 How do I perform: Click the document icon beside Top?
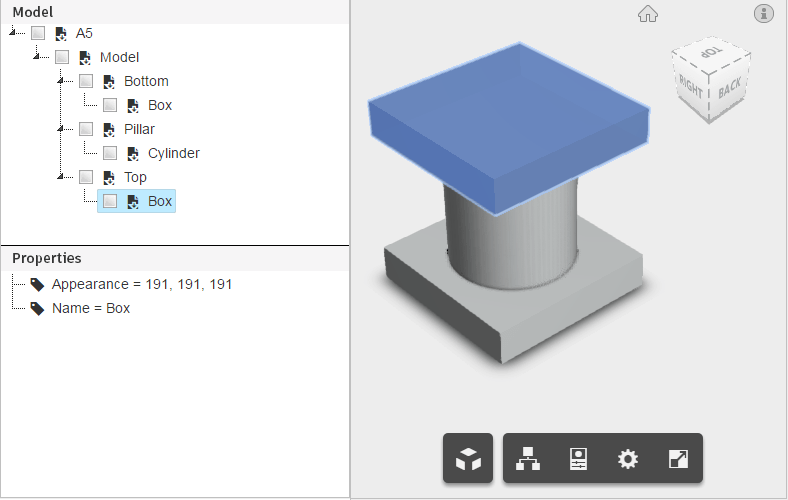(x=109, y=178)
